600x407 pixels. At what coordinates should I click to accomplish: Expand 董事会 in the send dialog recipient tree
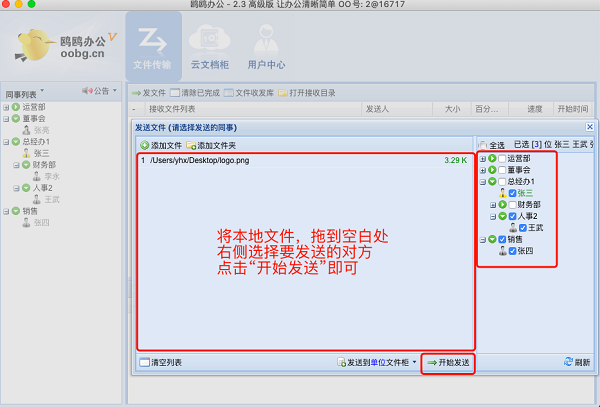[483, 170]
